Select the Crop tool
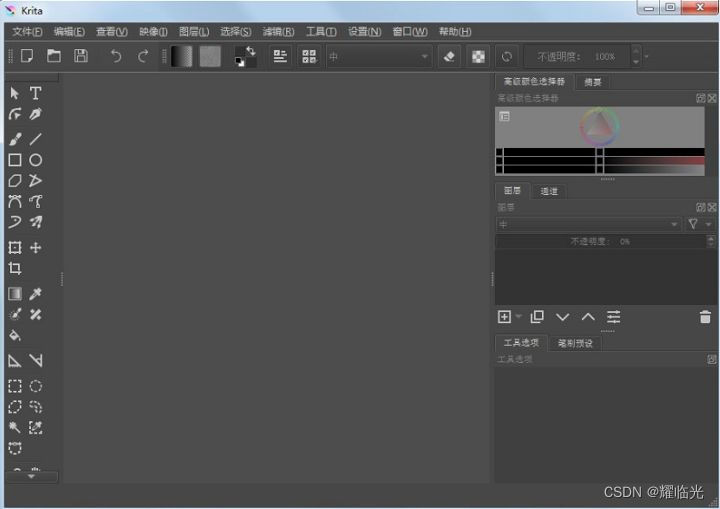The width and height of the screenshot is (720, 509). 15,268
